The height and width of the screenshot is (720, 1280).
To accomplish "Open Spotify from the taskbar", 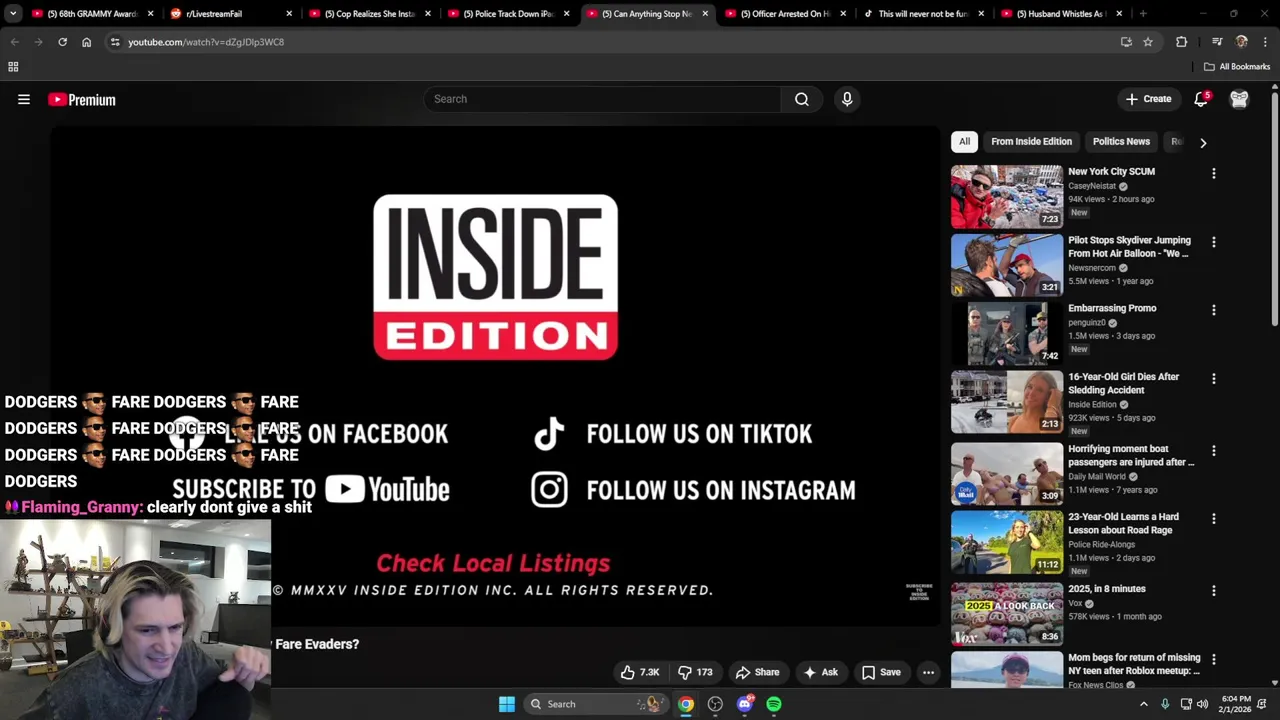I will tap(774, 704).
